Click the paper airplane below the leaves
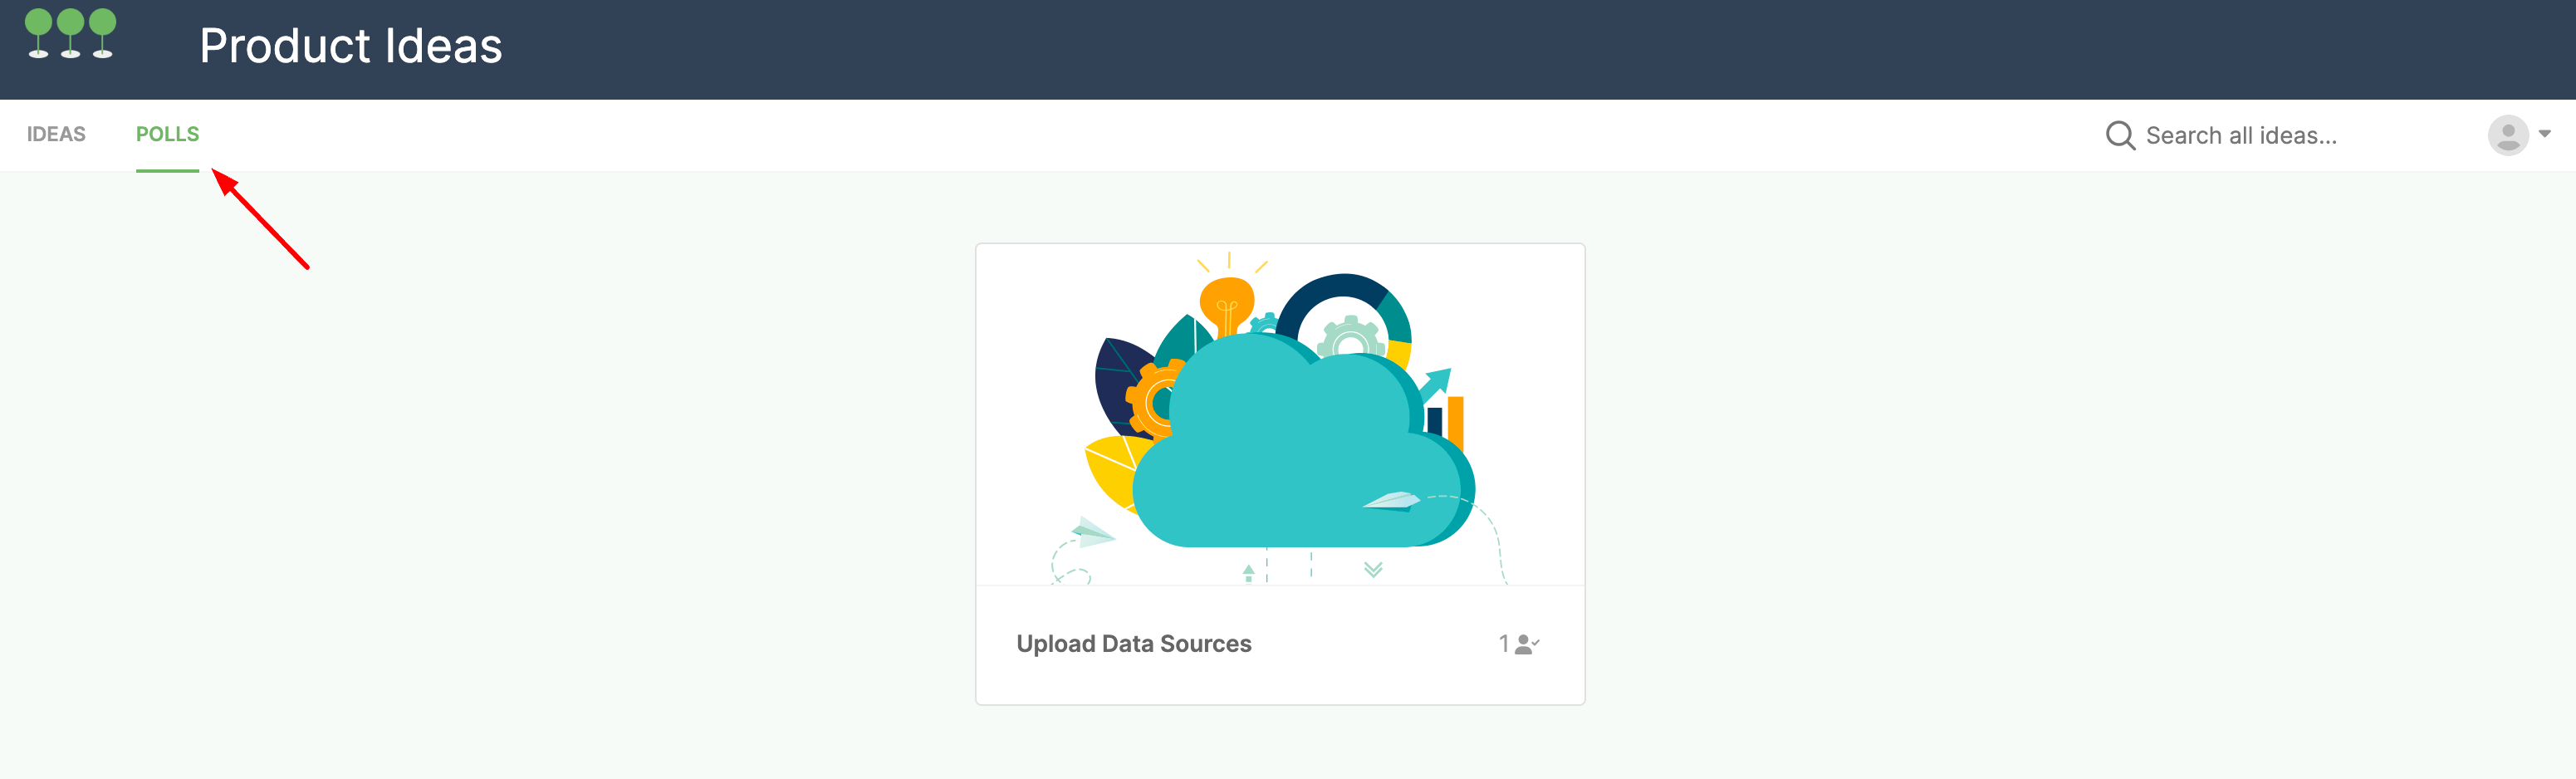2576x779 pixels. tap(1091, 531)
